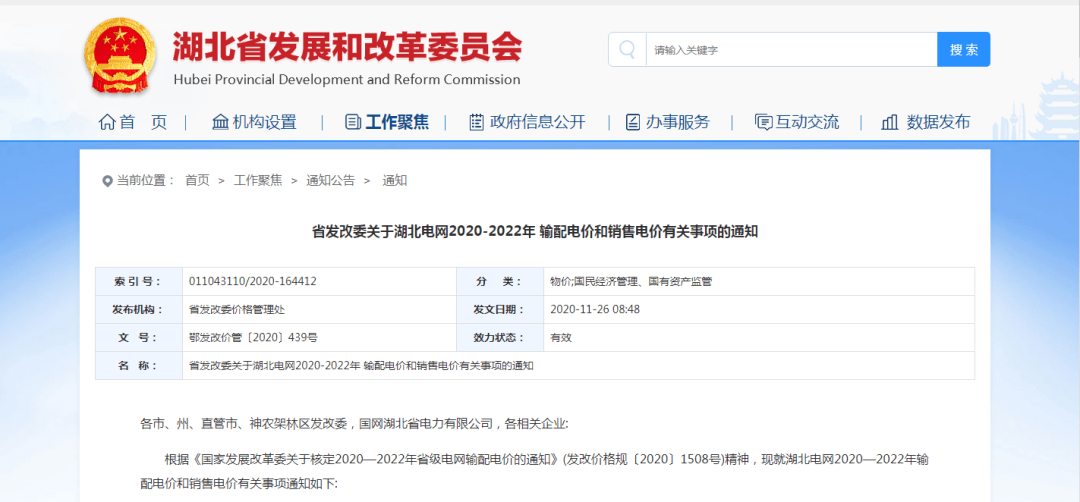Click the notepad icon beside 政府信息公开
The height and width of the screenshot is (502, 1080).
tap(477, 122)
